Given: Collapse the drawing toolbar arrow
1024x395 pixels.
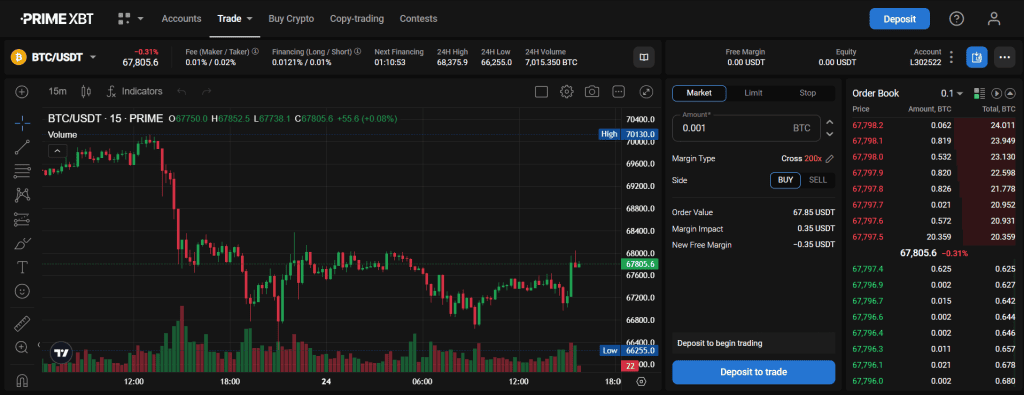Looking at the screenshot, I should pos(39,345).
